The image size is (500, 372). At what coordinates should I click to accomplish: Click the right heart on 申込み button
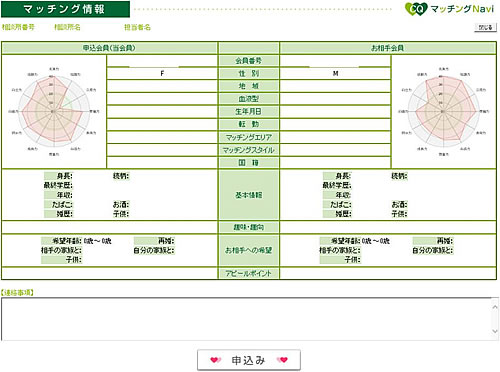click(x=282, y=360)
